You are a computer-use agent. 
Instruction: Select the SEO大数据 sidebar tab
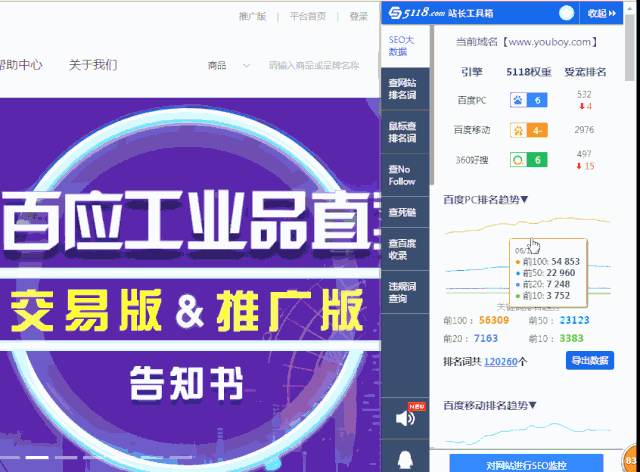click(405, 46)
